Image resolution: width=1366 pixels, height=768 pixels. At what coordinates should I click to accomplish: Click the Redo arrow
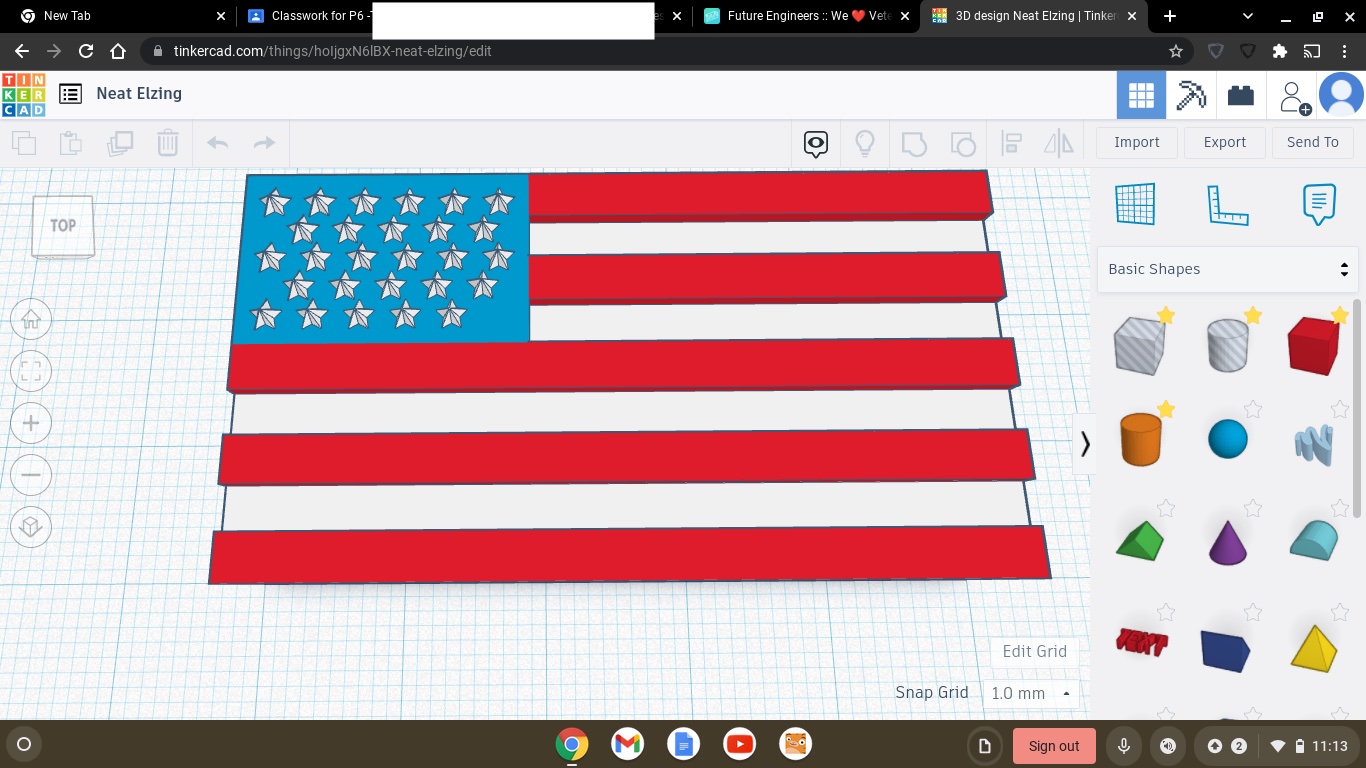pyautogui.click(x=264, y=143)
